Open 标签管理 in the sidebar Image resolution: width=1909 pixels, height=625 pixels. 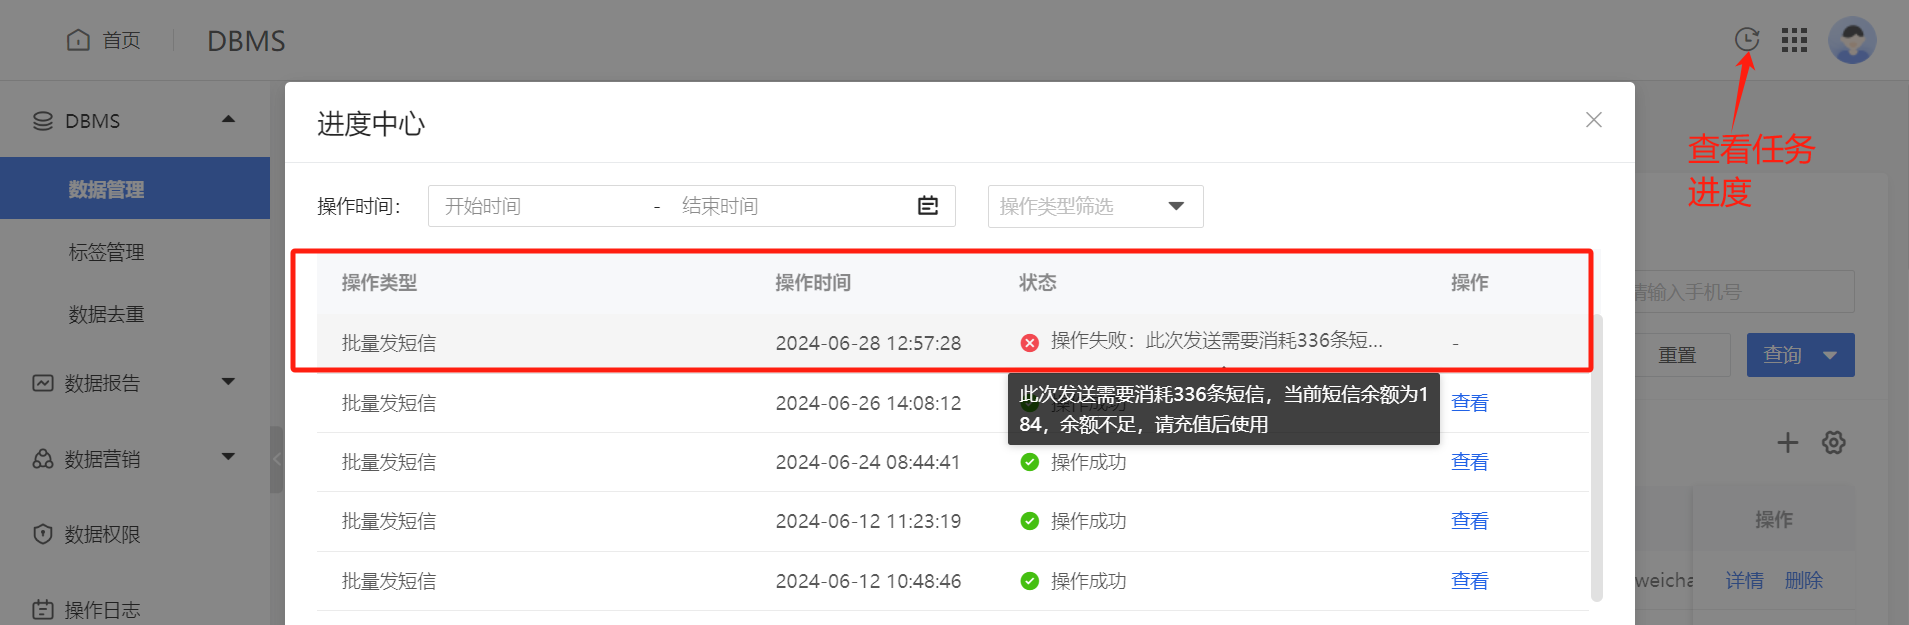coord(107,252)
